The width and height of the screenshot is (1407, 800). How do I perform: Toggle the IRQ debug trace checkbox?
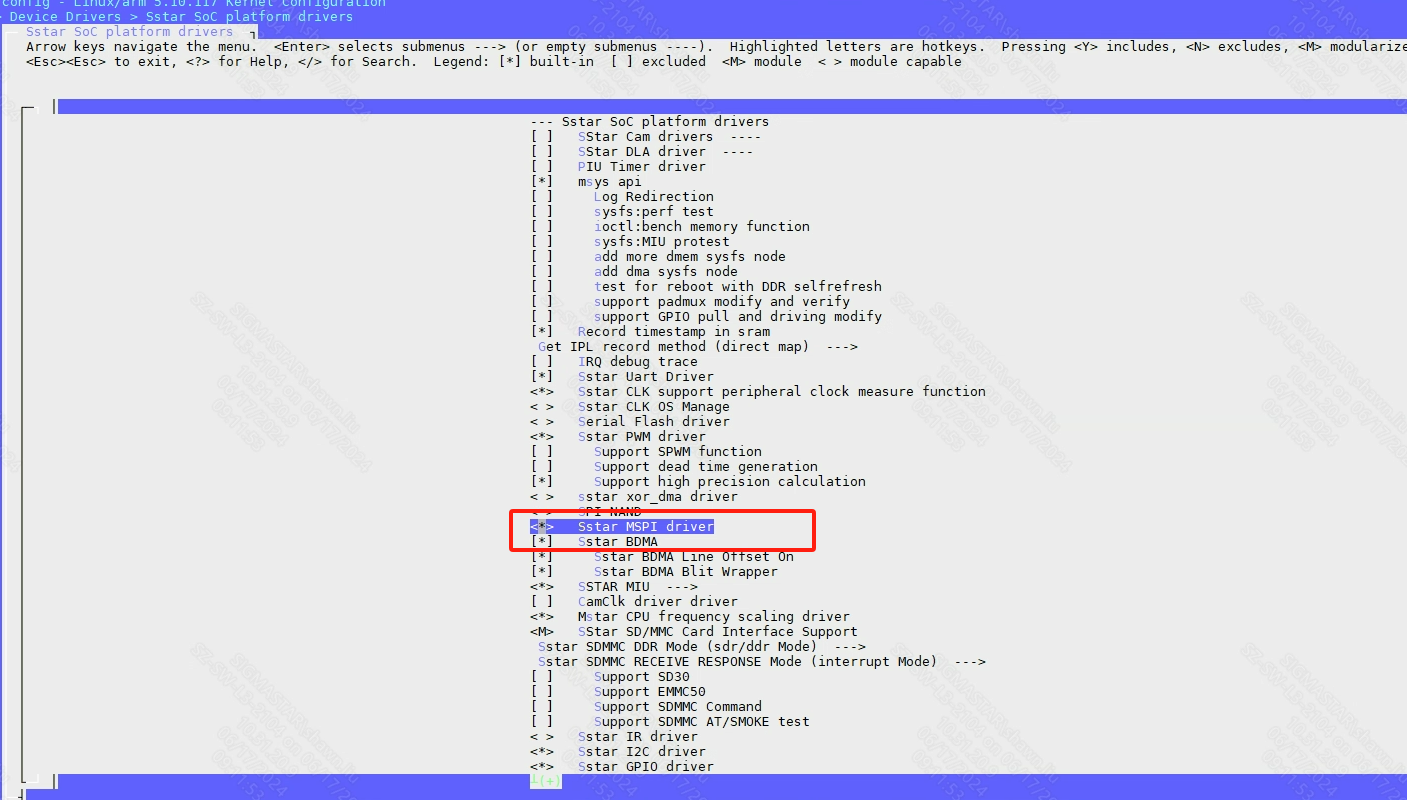(541, 362)
